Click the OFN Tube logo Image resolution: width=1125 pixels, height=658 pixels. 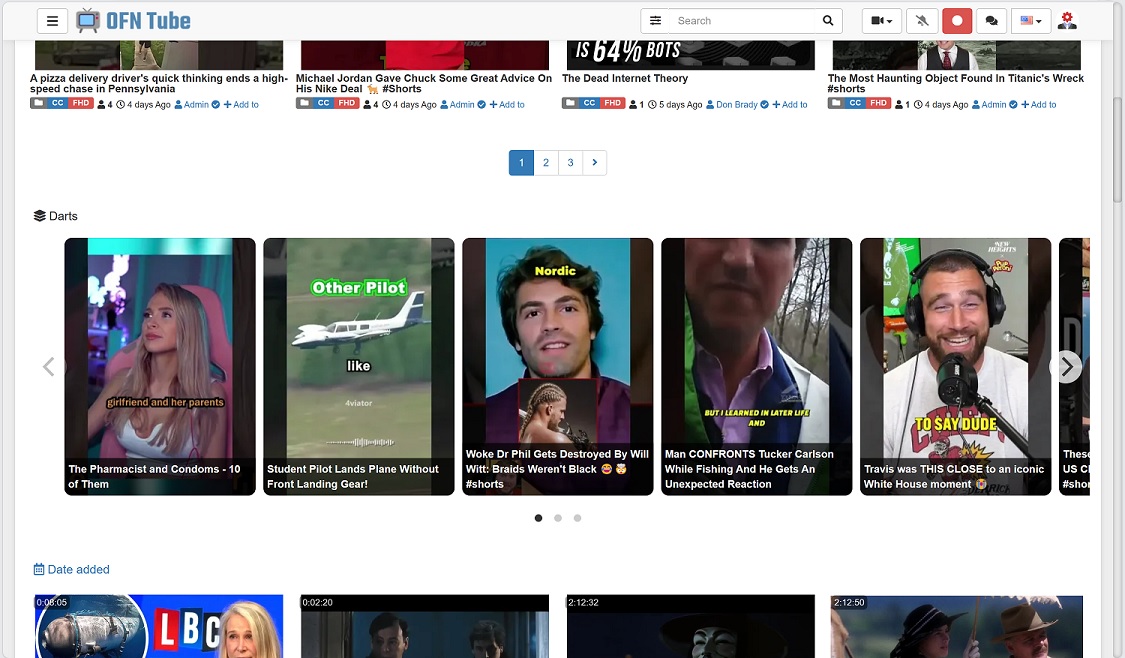tap(135, 19)
